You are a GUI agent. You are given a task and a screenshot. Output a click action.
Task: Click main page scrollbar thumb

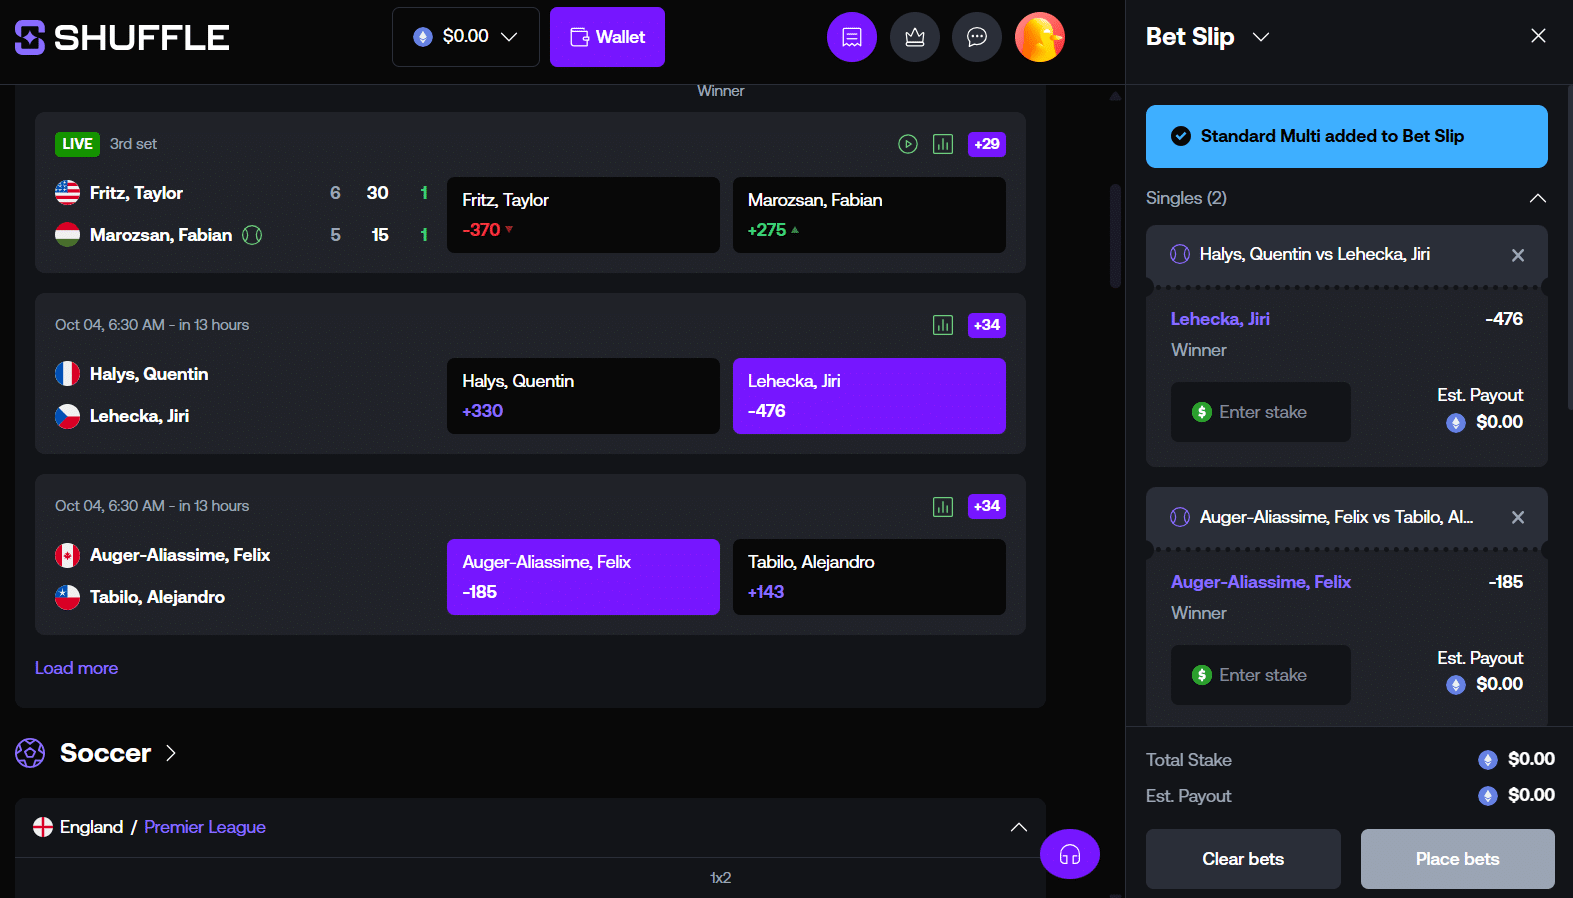coord(1115,235)
